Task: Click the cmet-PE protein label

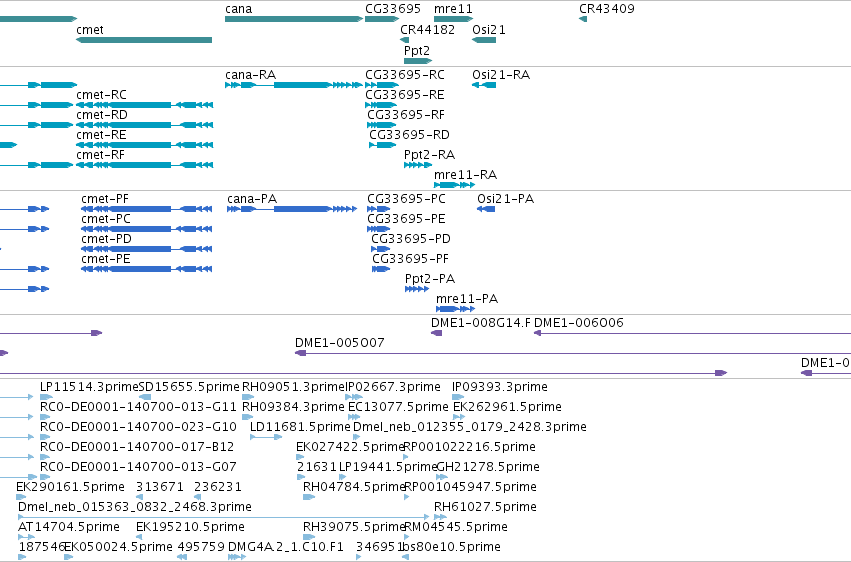Action: coord(106,259)
